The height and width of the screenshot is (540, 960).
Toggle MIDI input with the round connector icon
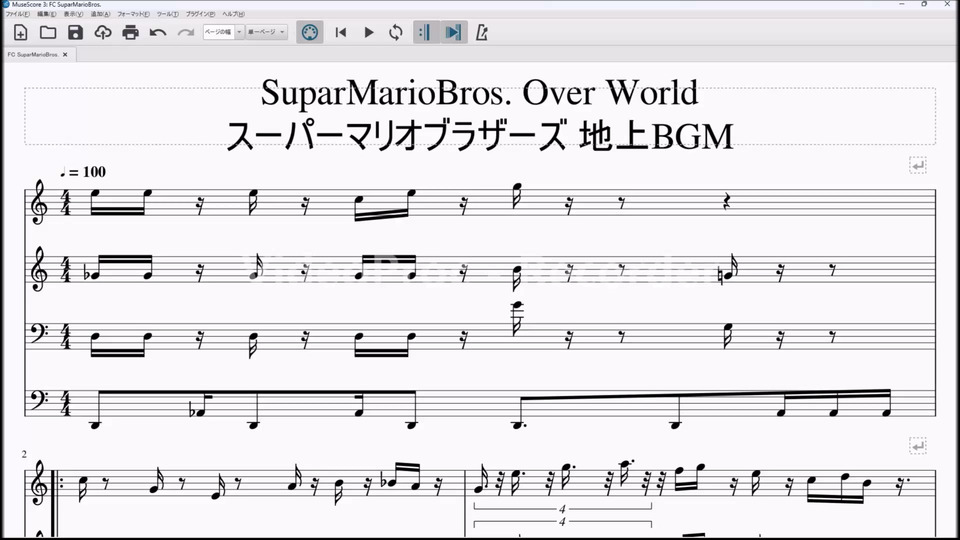310,32
